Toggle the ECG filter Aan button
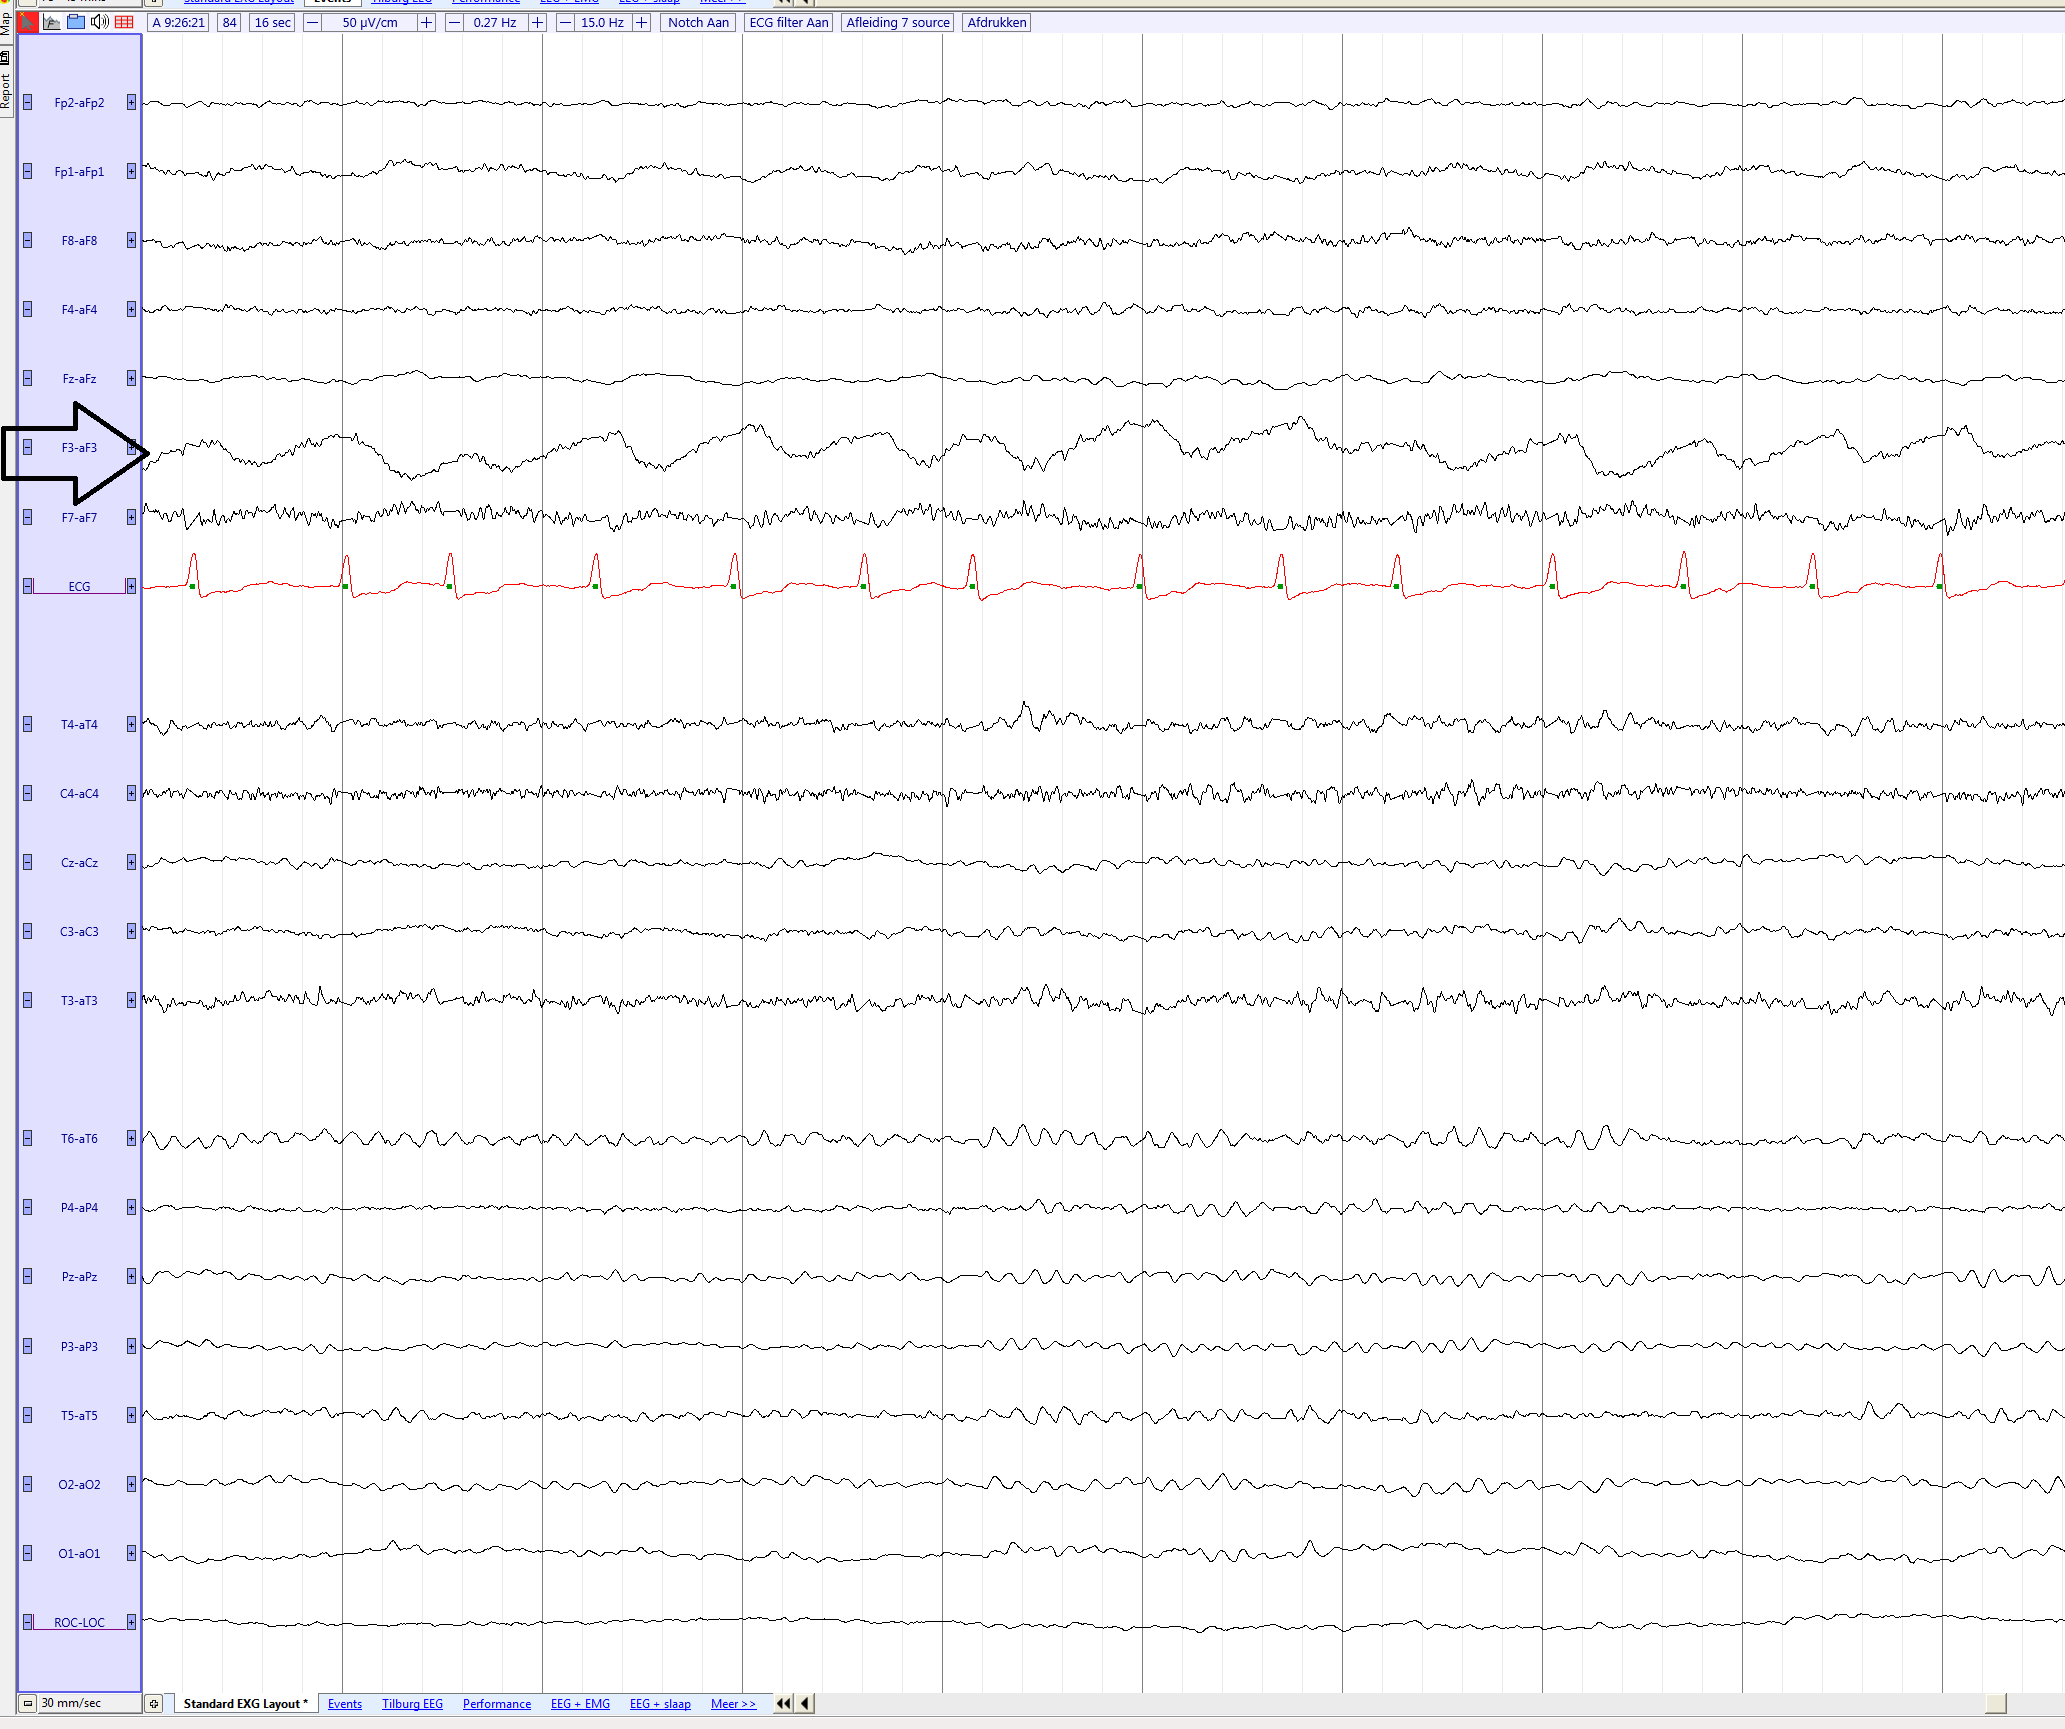 788,22
